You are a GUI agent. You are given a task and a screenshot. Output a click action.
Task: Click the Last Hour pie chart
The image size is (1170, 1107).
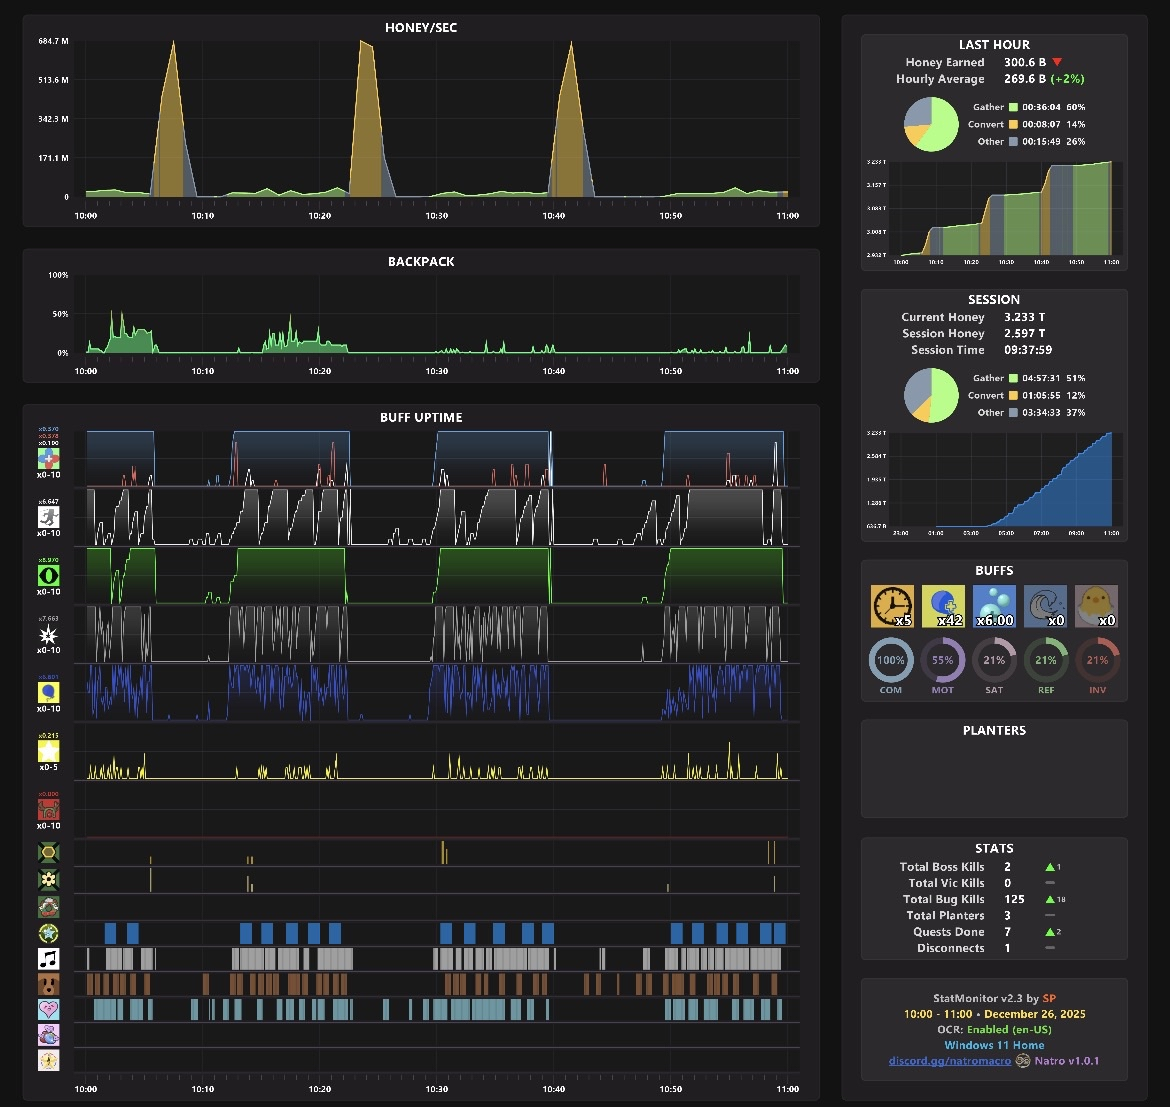[x=931, y=125]
